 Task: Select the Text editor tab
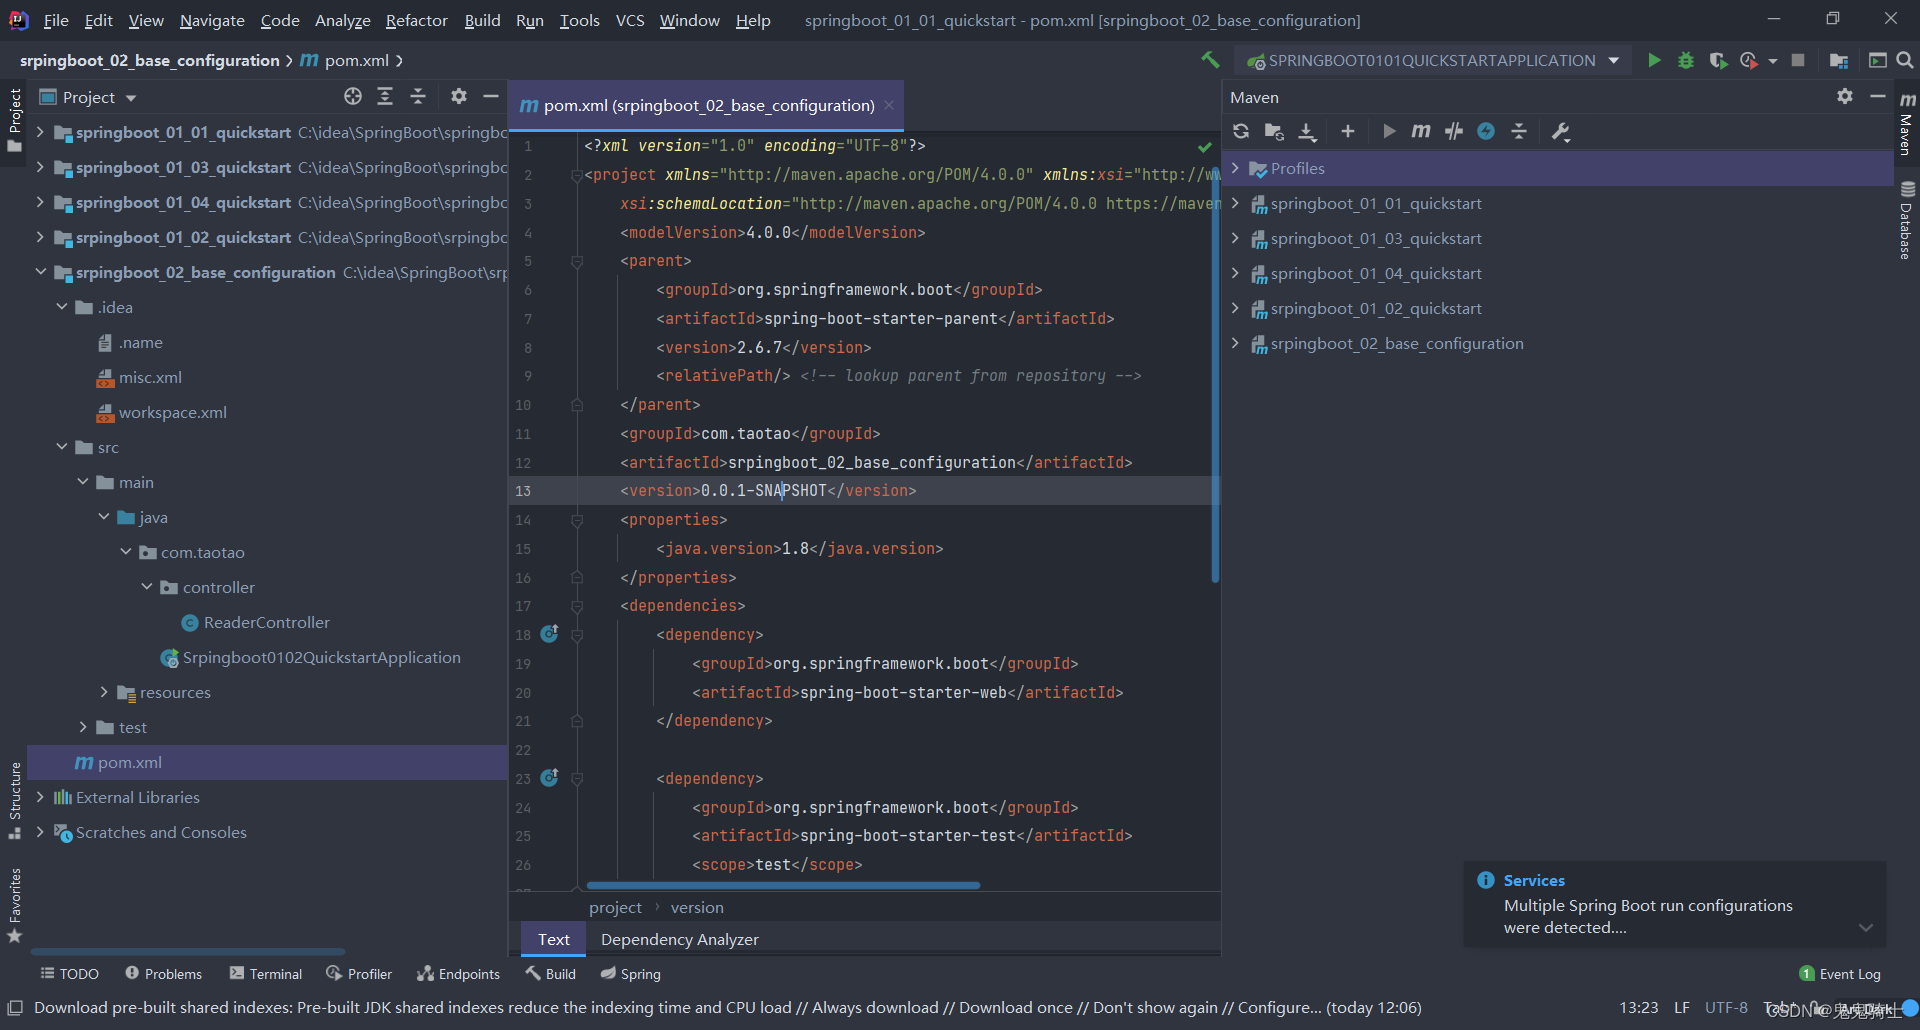[x=553, y=939]
